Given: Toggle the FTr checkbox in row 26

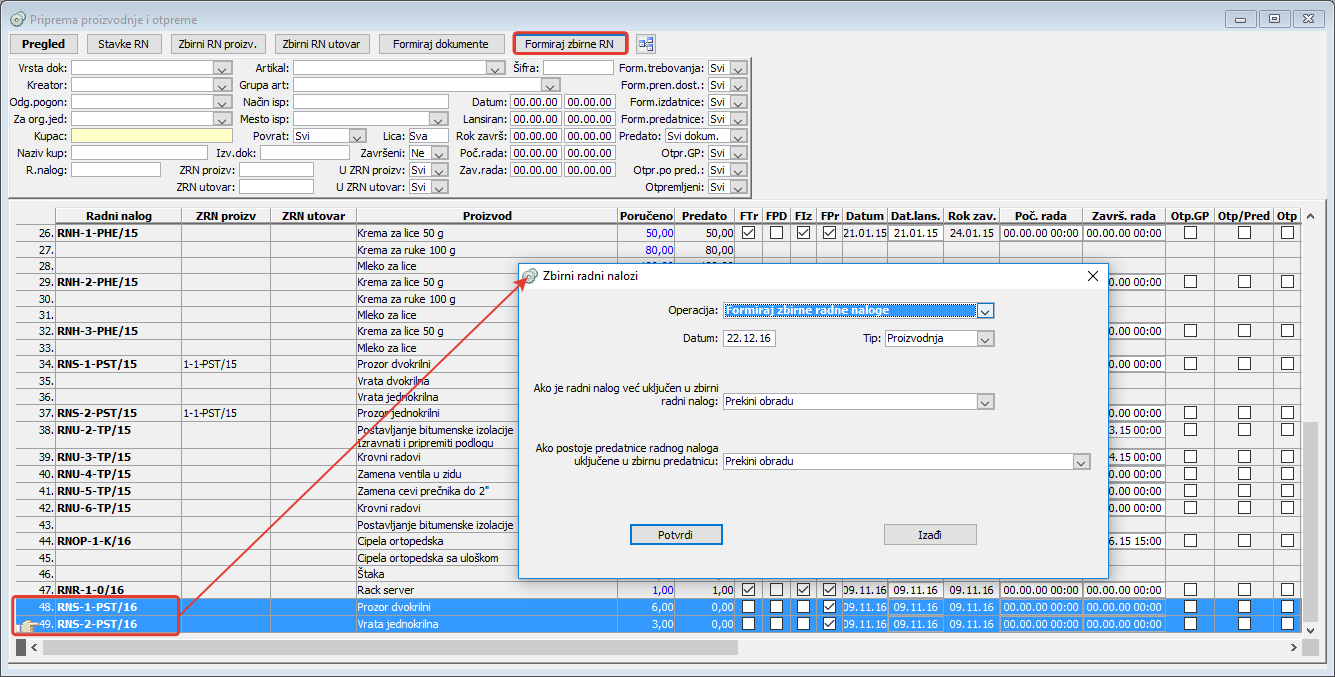Looking at the screenshot, I should point(749,232).
